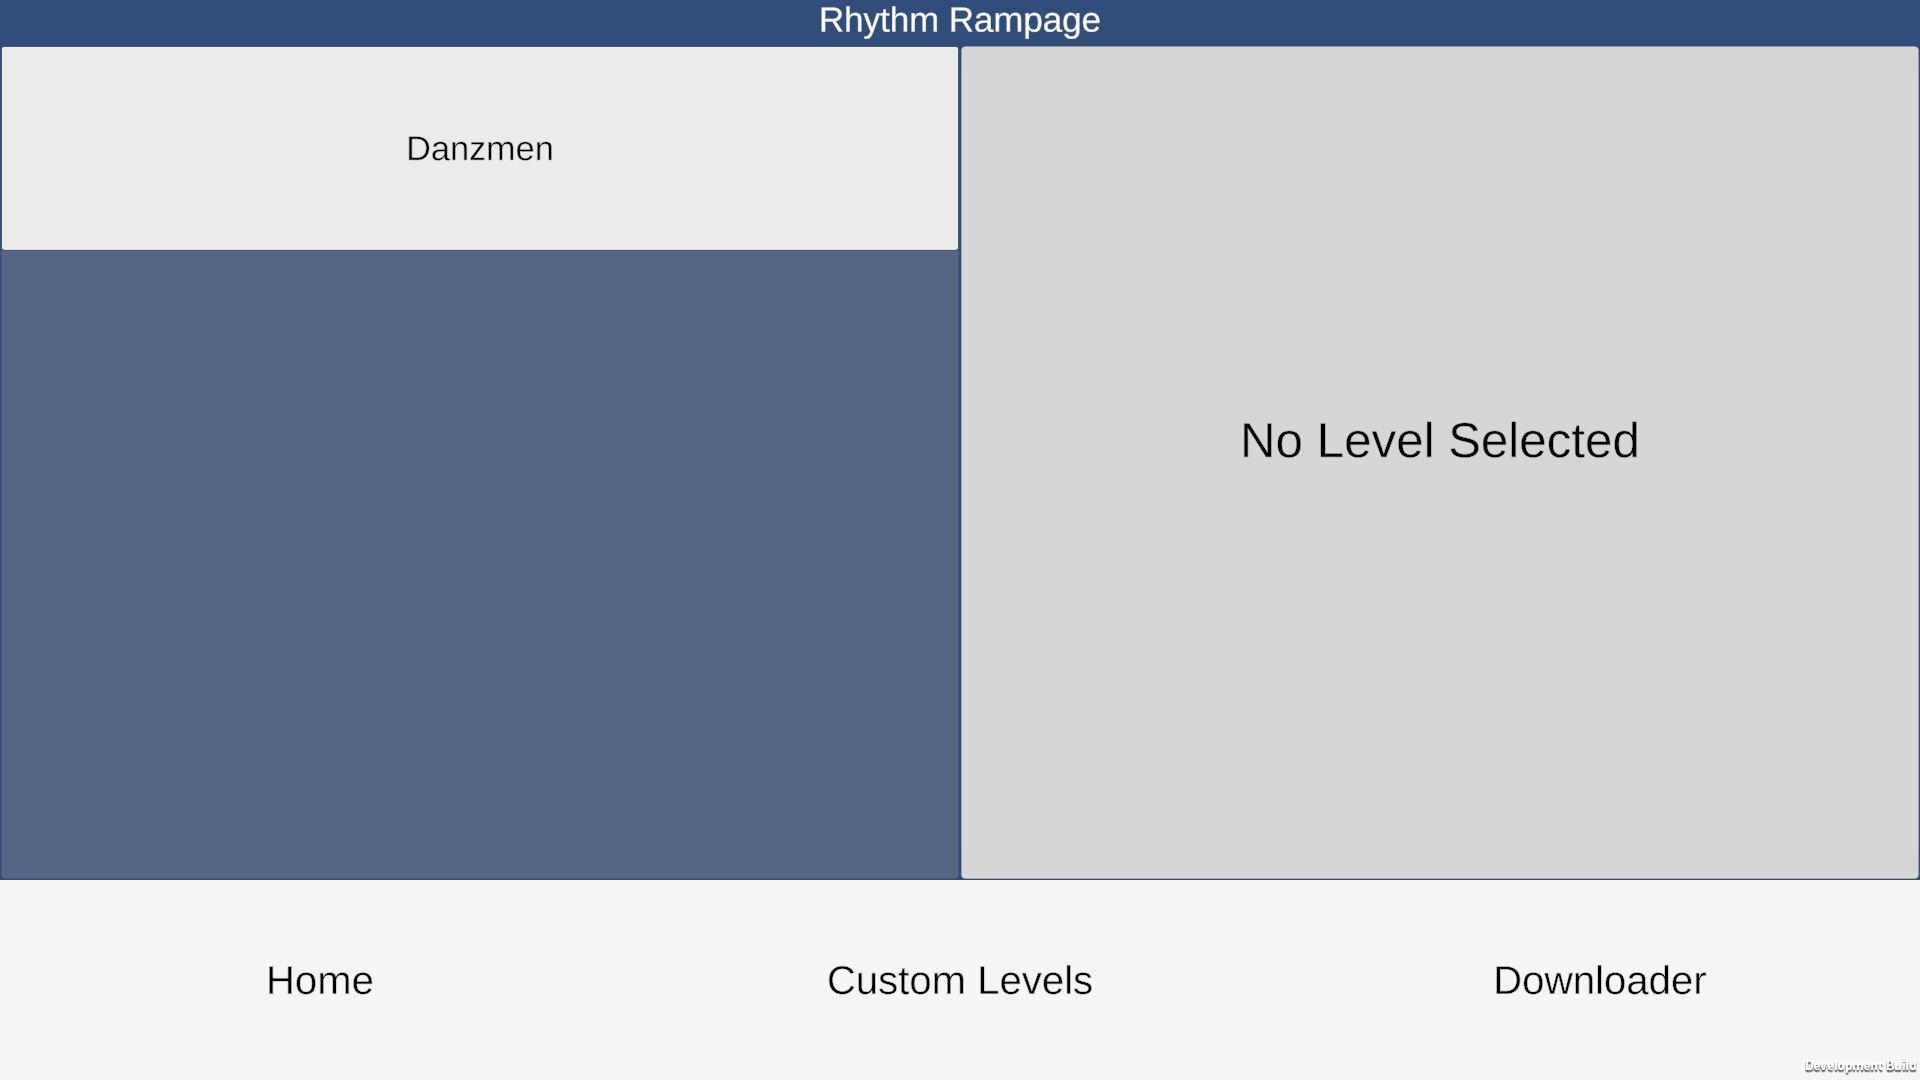Screen dimensions: 1920x1080
Task: Click the Development Build watermark
Action: pyautogui.click(x=1859, y=1066)
